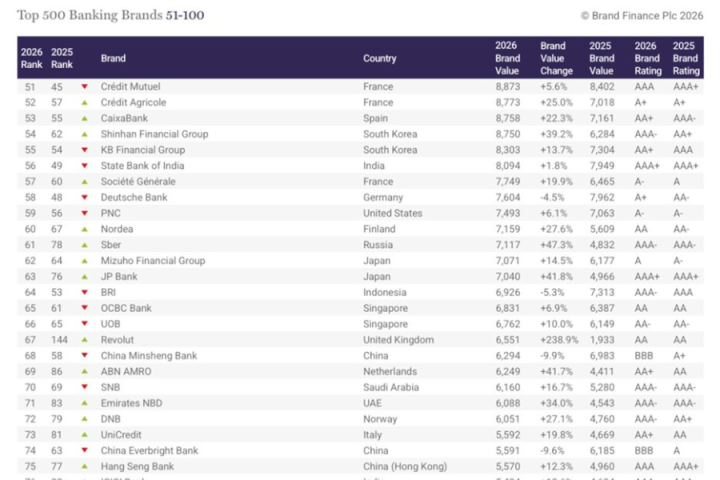Click Revolut's +238.9% brand value change
720x480 pixels.
tap(555, 340)
